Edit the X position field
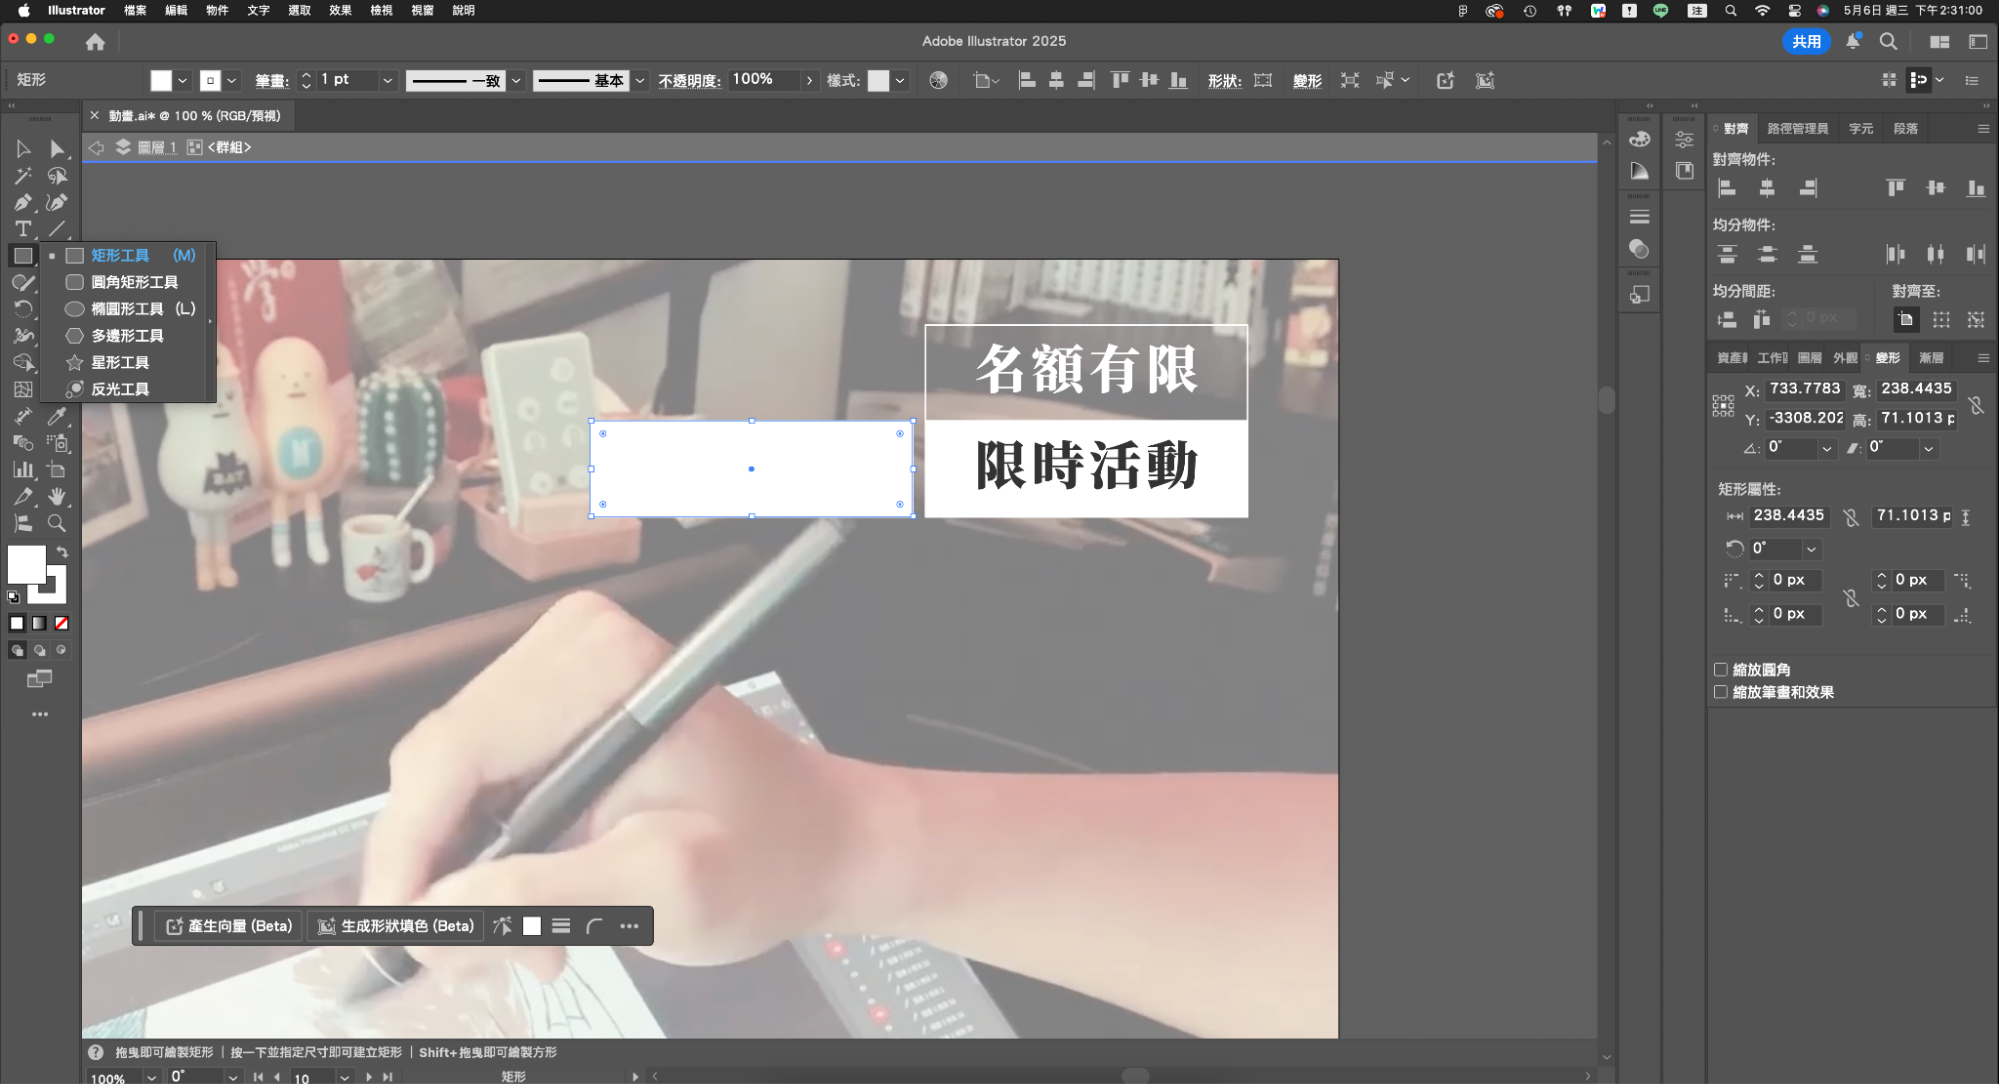The image size is (1999, 1085). [1804, 389]
